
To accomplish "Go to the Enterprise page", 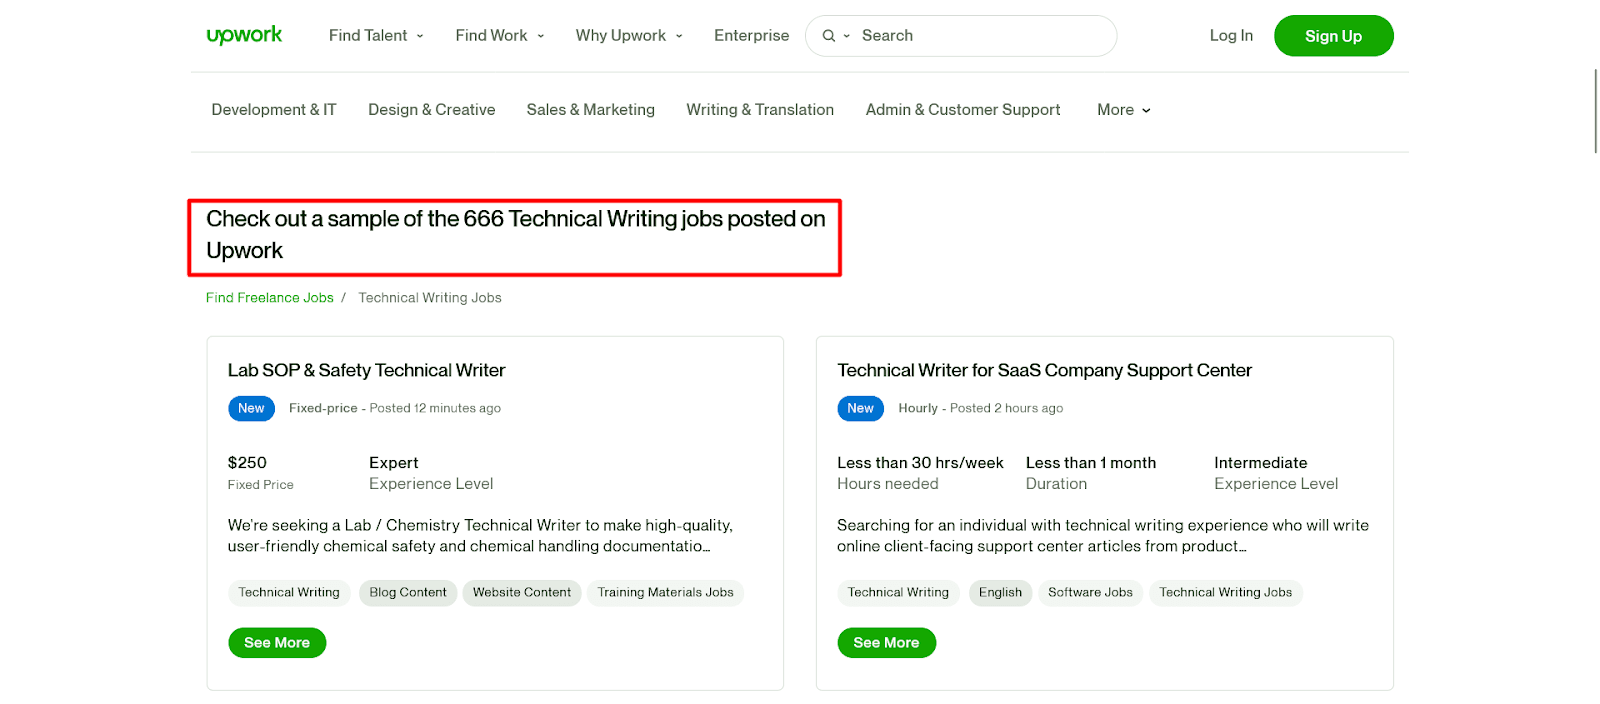I will pyautogui.click(x=751, y=36).
